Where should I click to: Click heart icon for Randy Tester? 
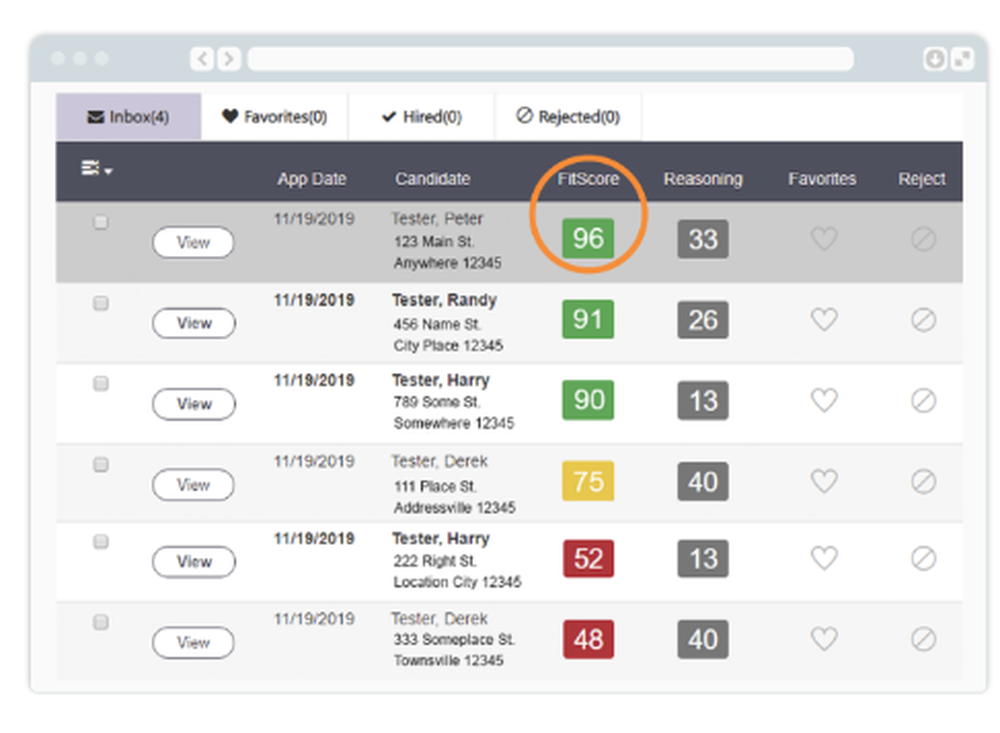823,320
